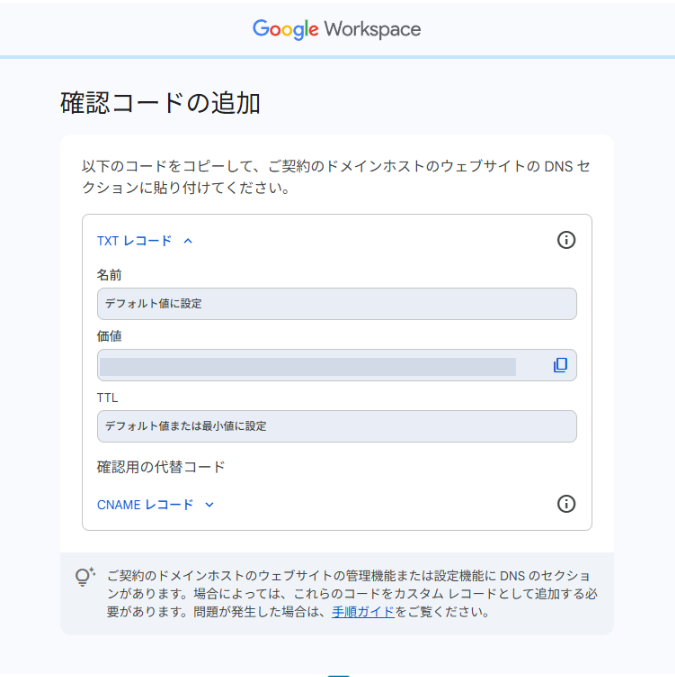Click the DNS section tip paragraph text

click(x=350, y=594)
